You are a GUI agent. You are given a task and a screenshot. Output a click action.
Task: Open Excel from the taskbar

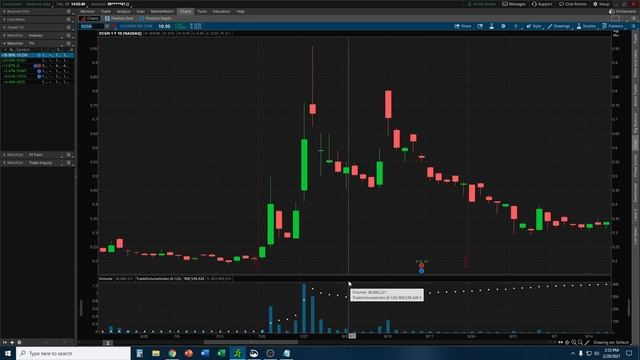[x=221, y=353]
